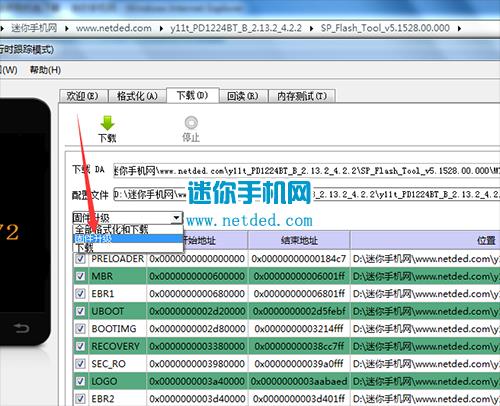
Task: Toggle the UBOOT checkbox
Action: [80, 311]
